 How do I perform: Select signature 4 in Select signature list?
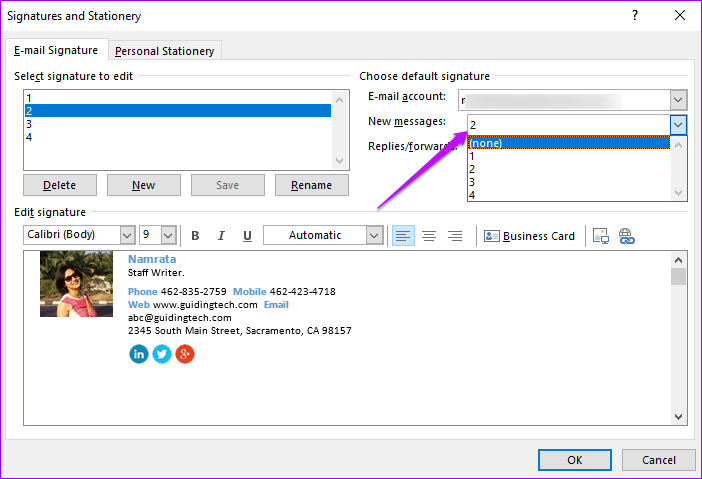tap(178, 137)
